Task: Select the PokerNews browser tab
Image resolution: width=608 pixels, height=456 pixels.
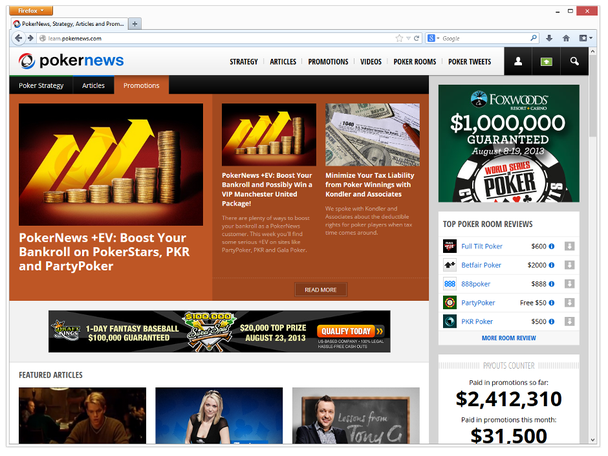Action: tap(69, 24)
